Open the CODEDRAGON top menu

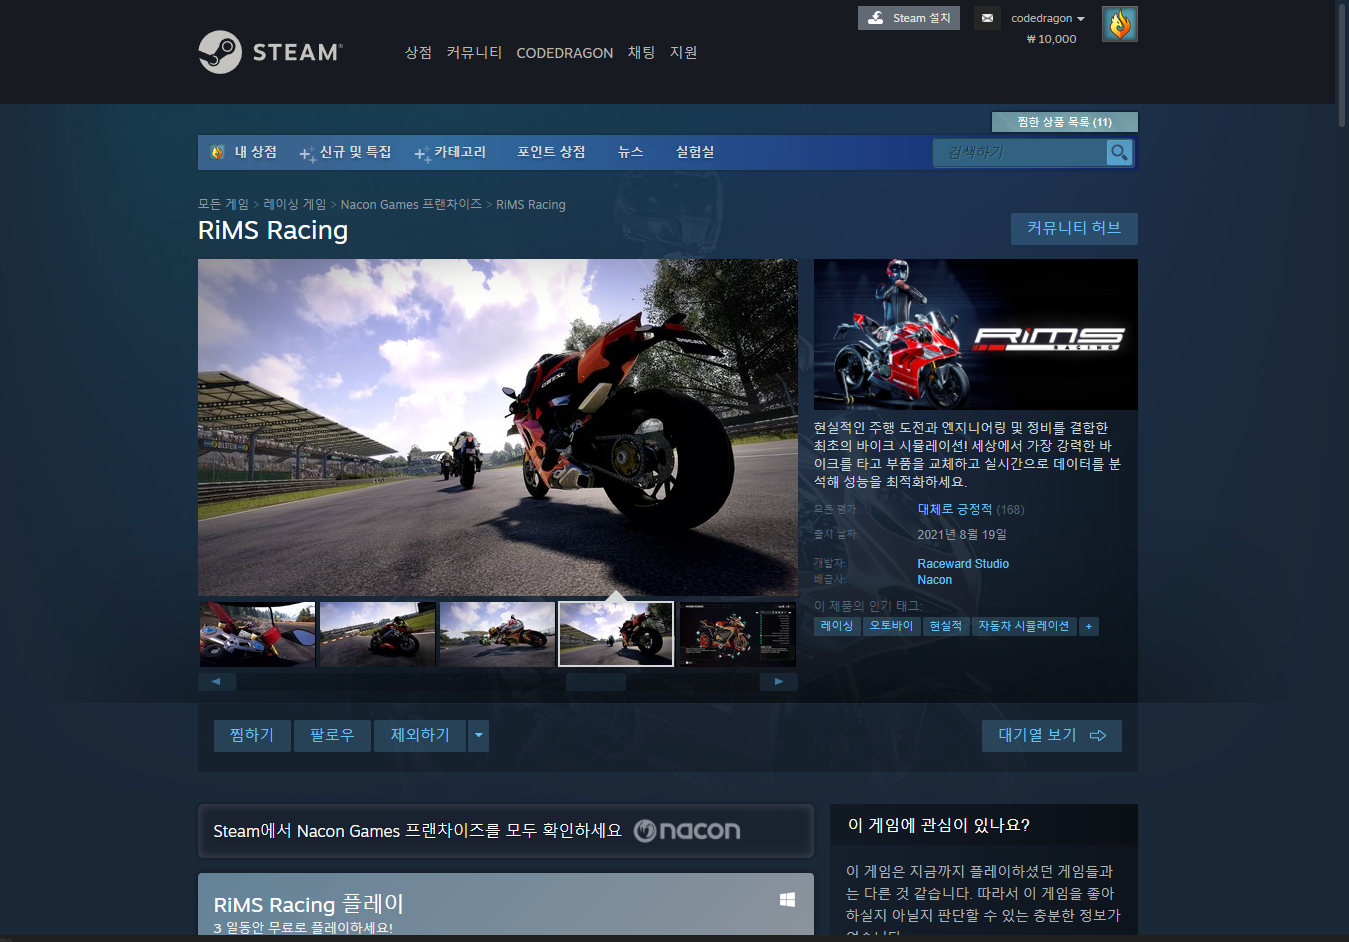point(564,53)
